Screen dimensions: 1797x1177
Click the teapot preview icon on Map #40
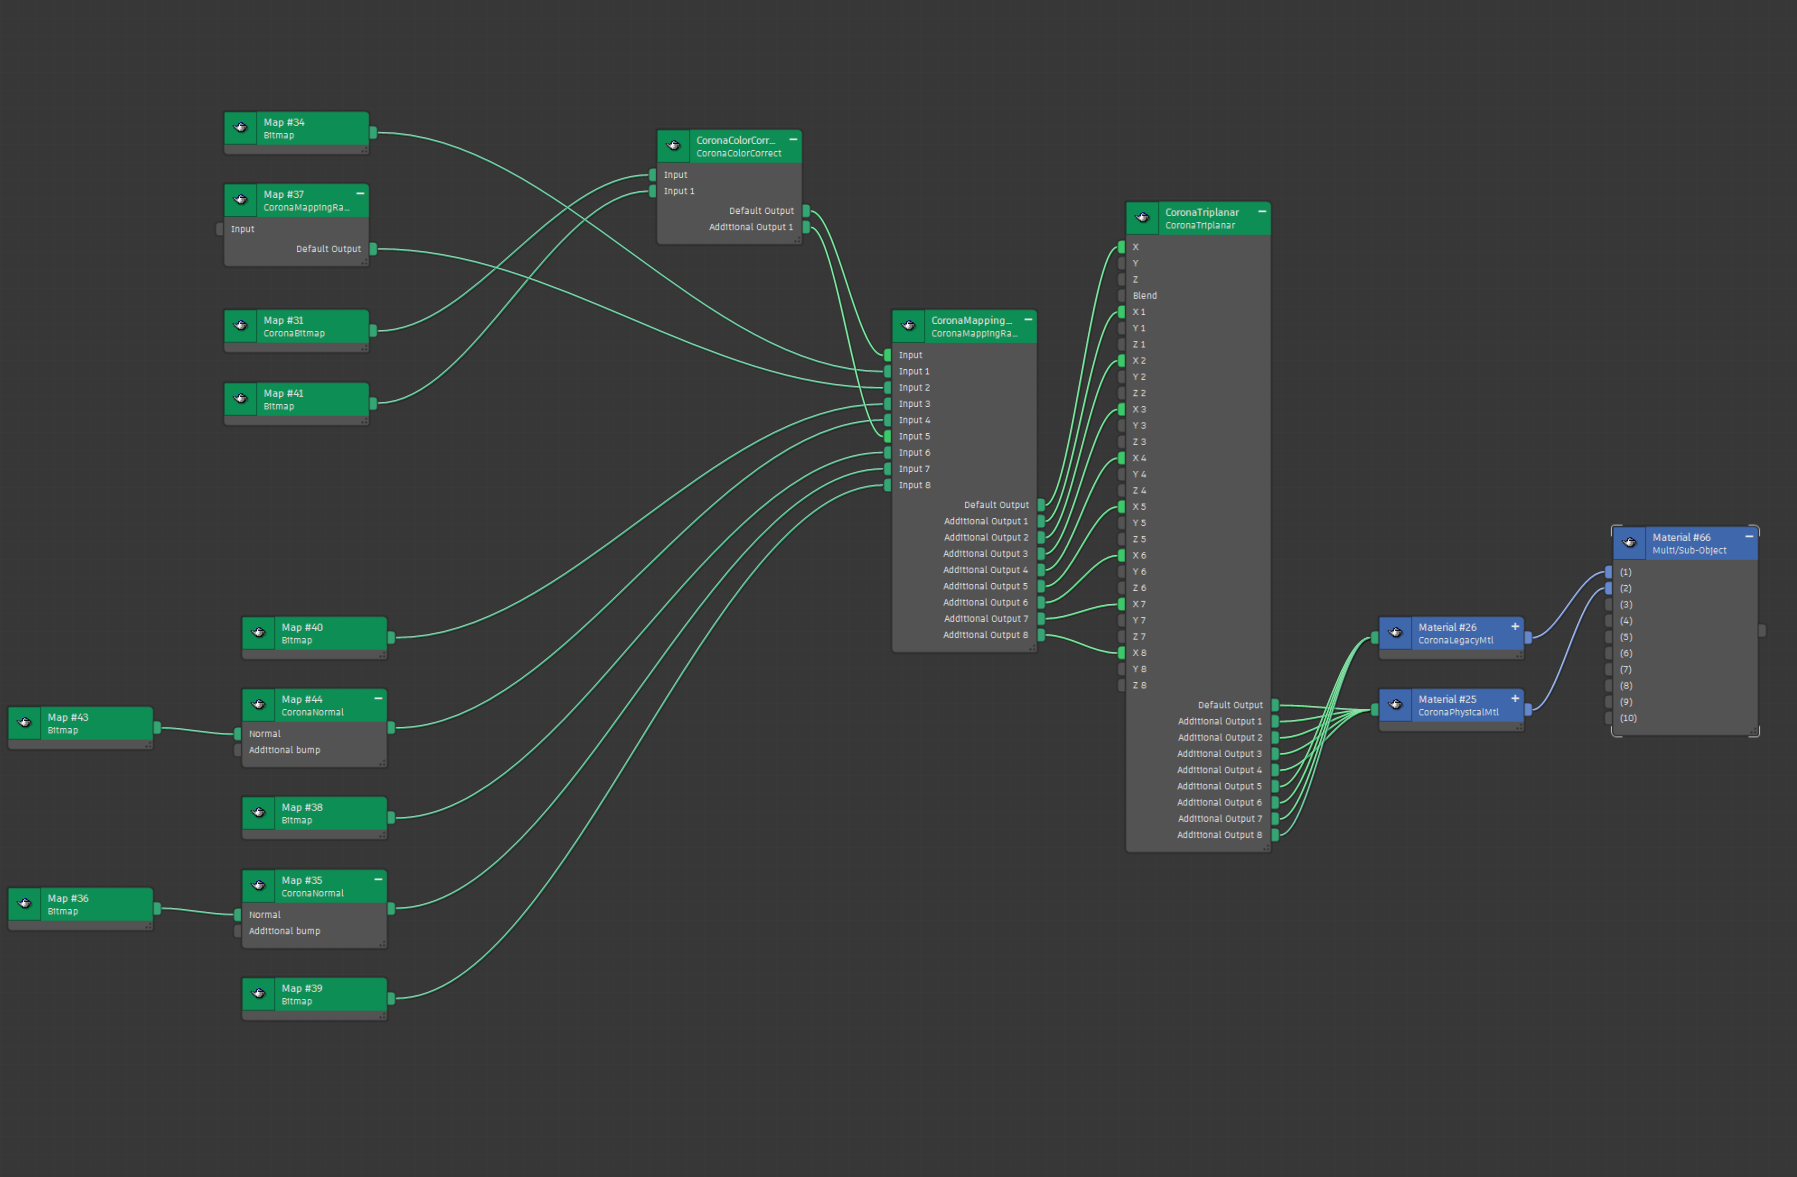pos(258,633)
